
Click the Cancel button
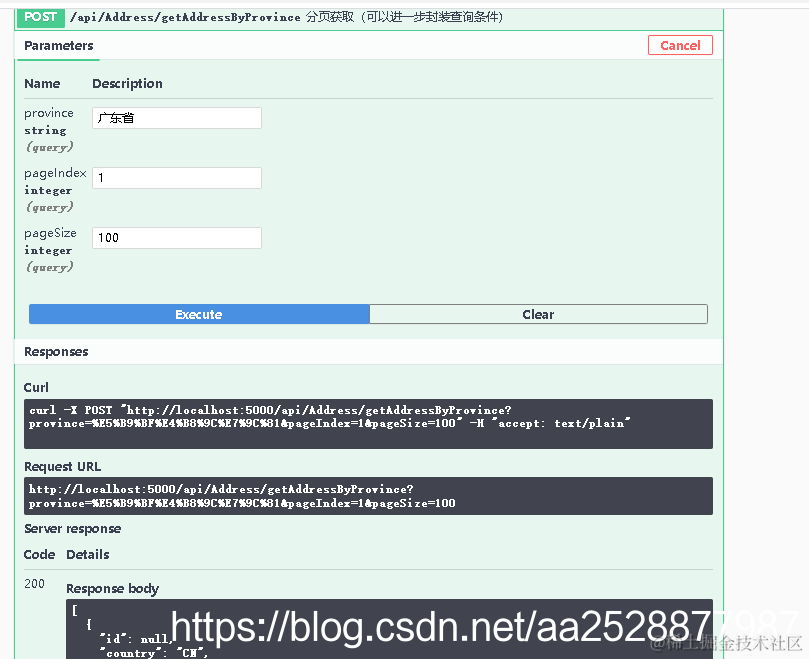click(680, 45)
